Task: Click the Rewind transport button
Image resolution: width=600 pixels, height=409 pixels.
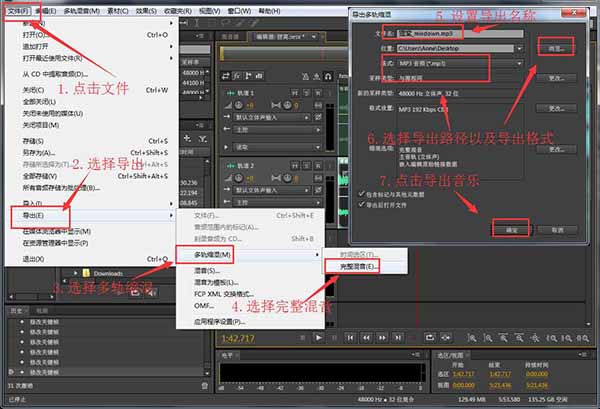Action: click(366, 337)
